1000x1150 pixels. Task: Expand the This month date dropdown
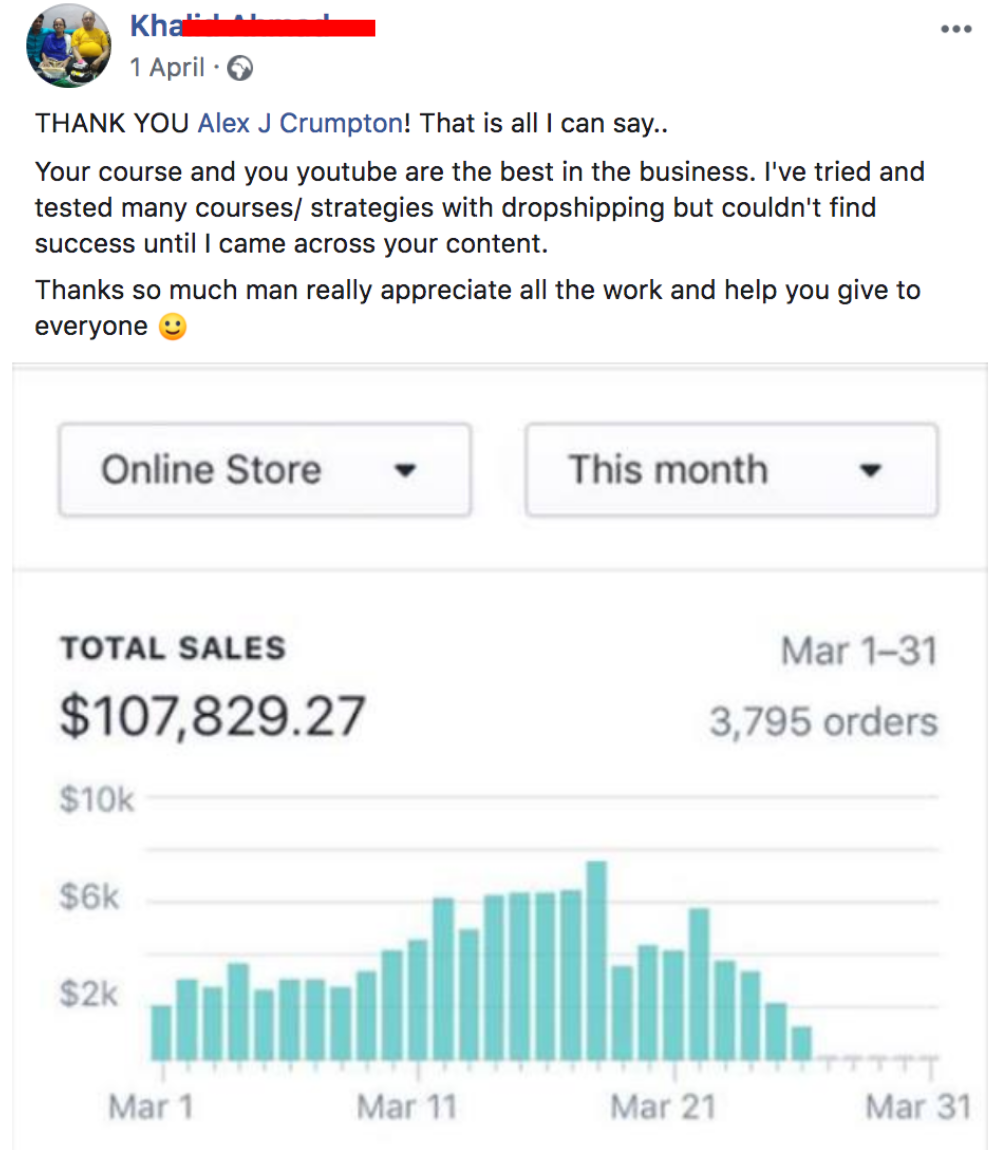point(731,469)
